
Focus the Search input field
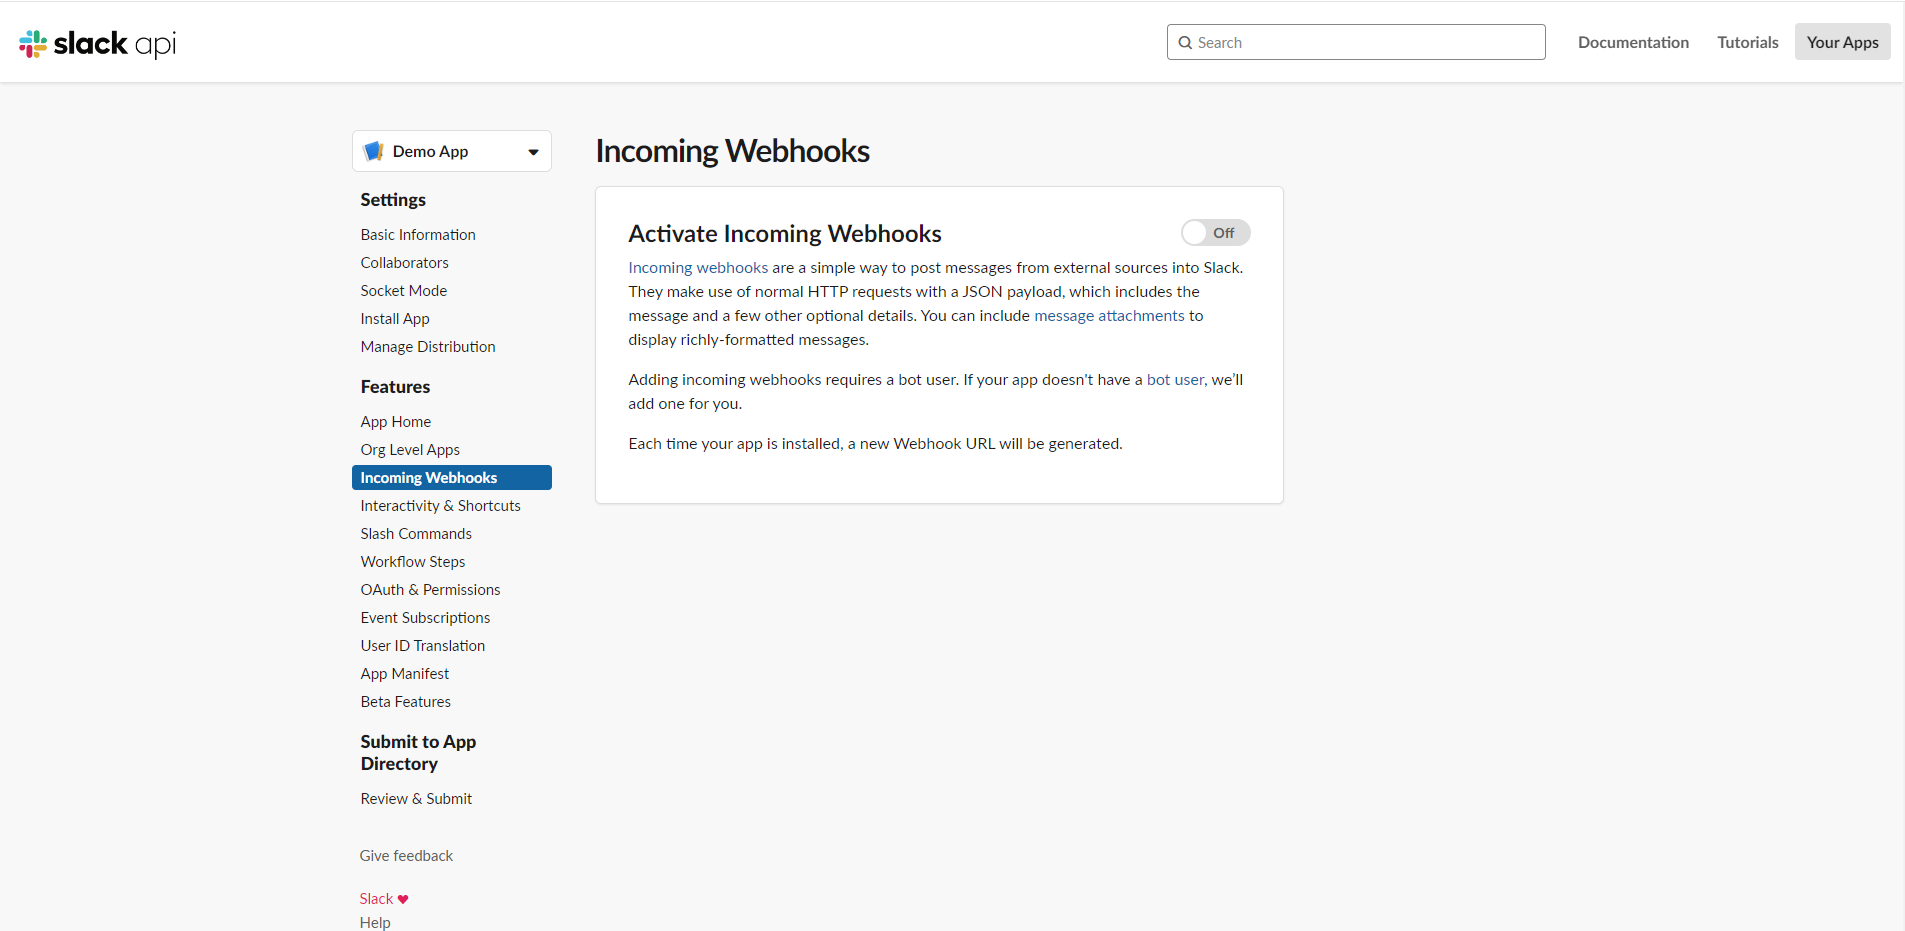[1356, 42]
